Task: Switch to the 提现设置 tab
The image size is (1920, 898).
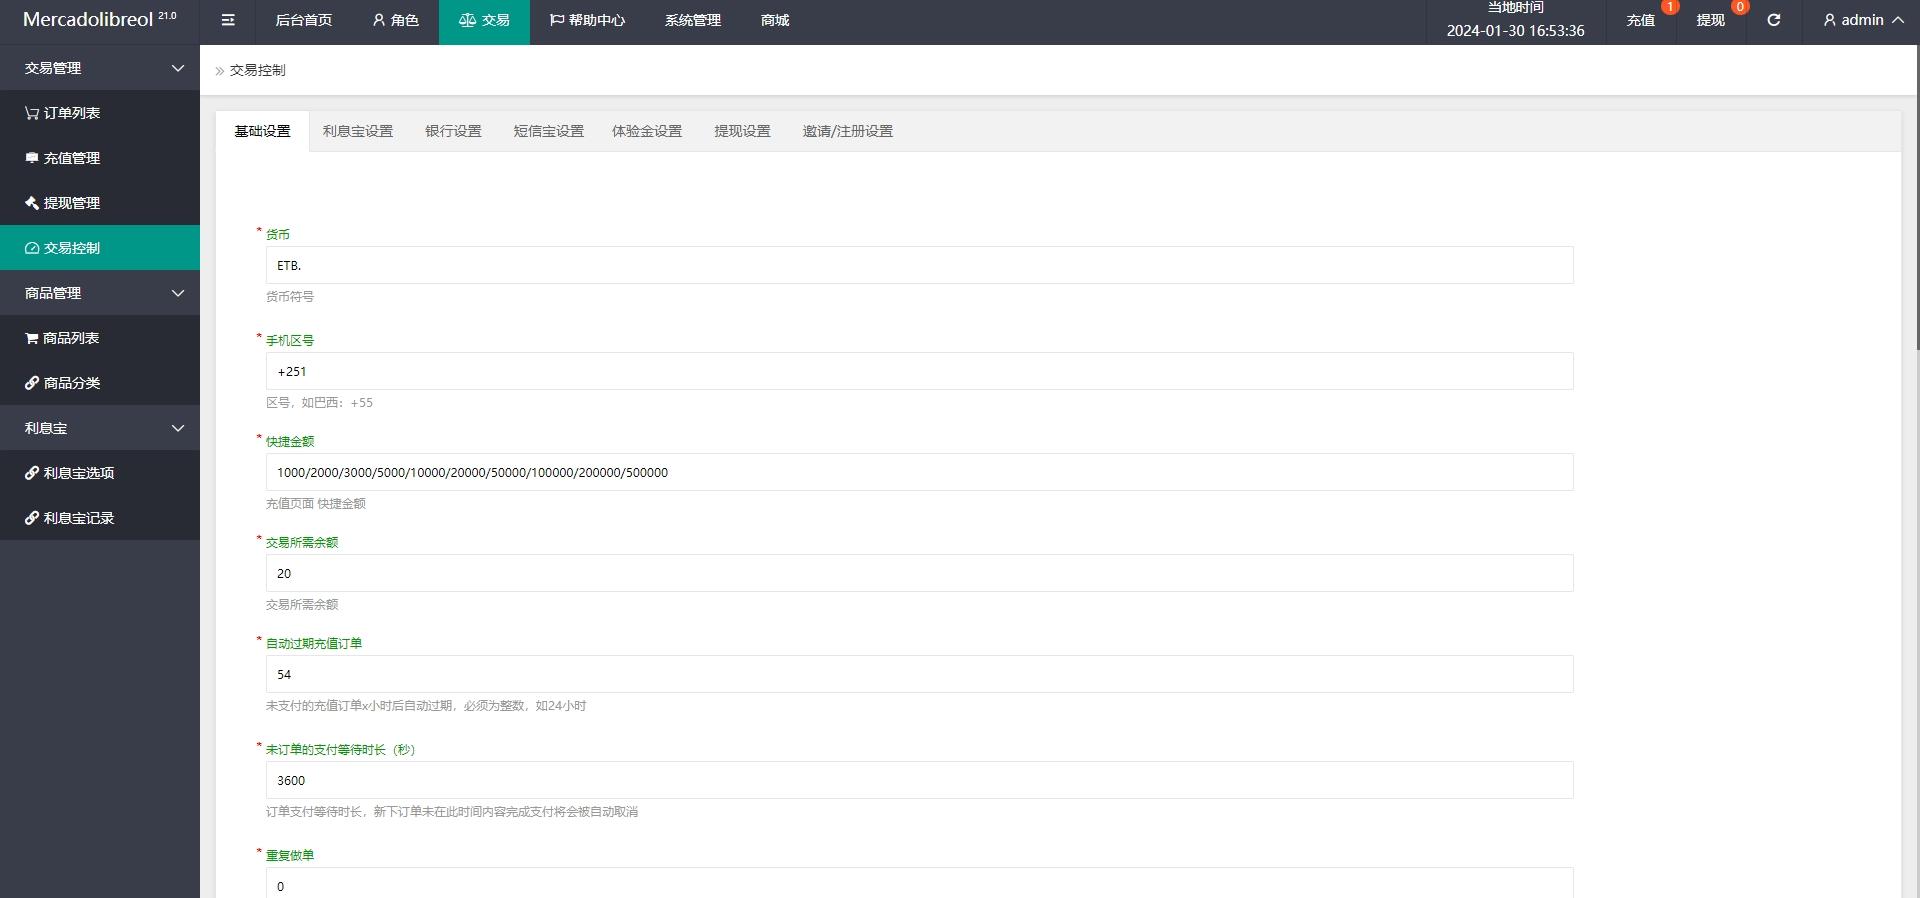Action: 742,131
